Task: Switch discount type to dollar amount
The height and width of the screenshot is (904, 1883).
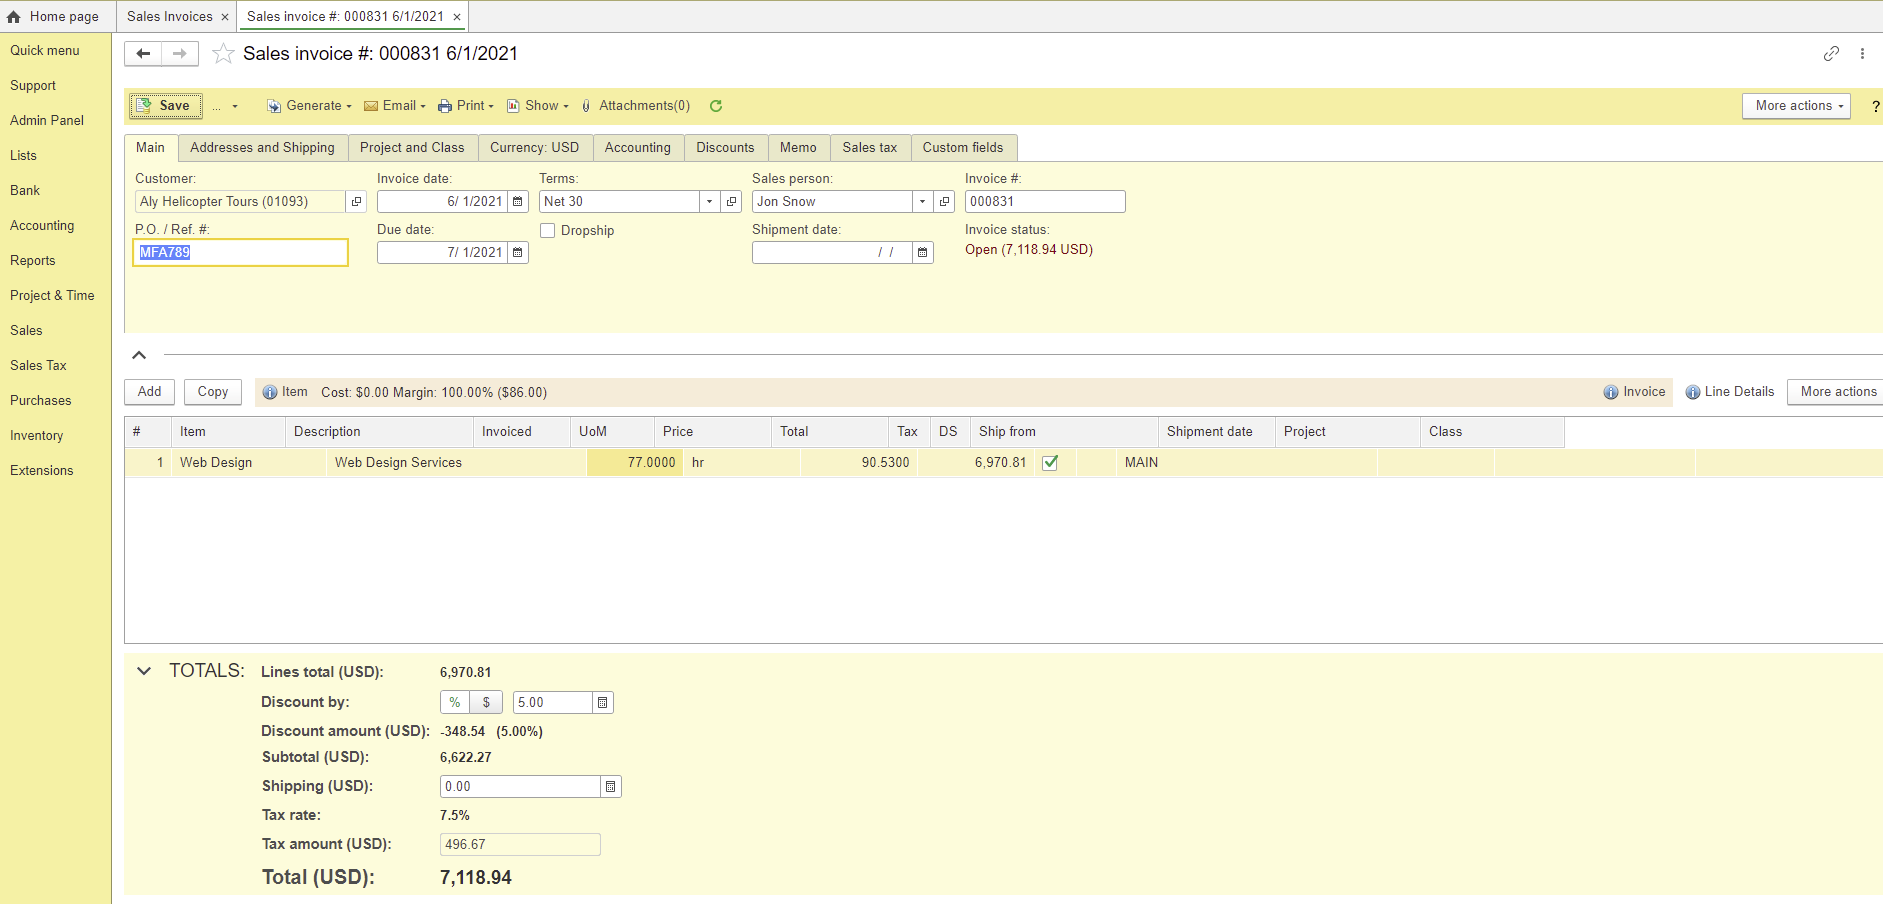Action: click(x=486, y=703)
